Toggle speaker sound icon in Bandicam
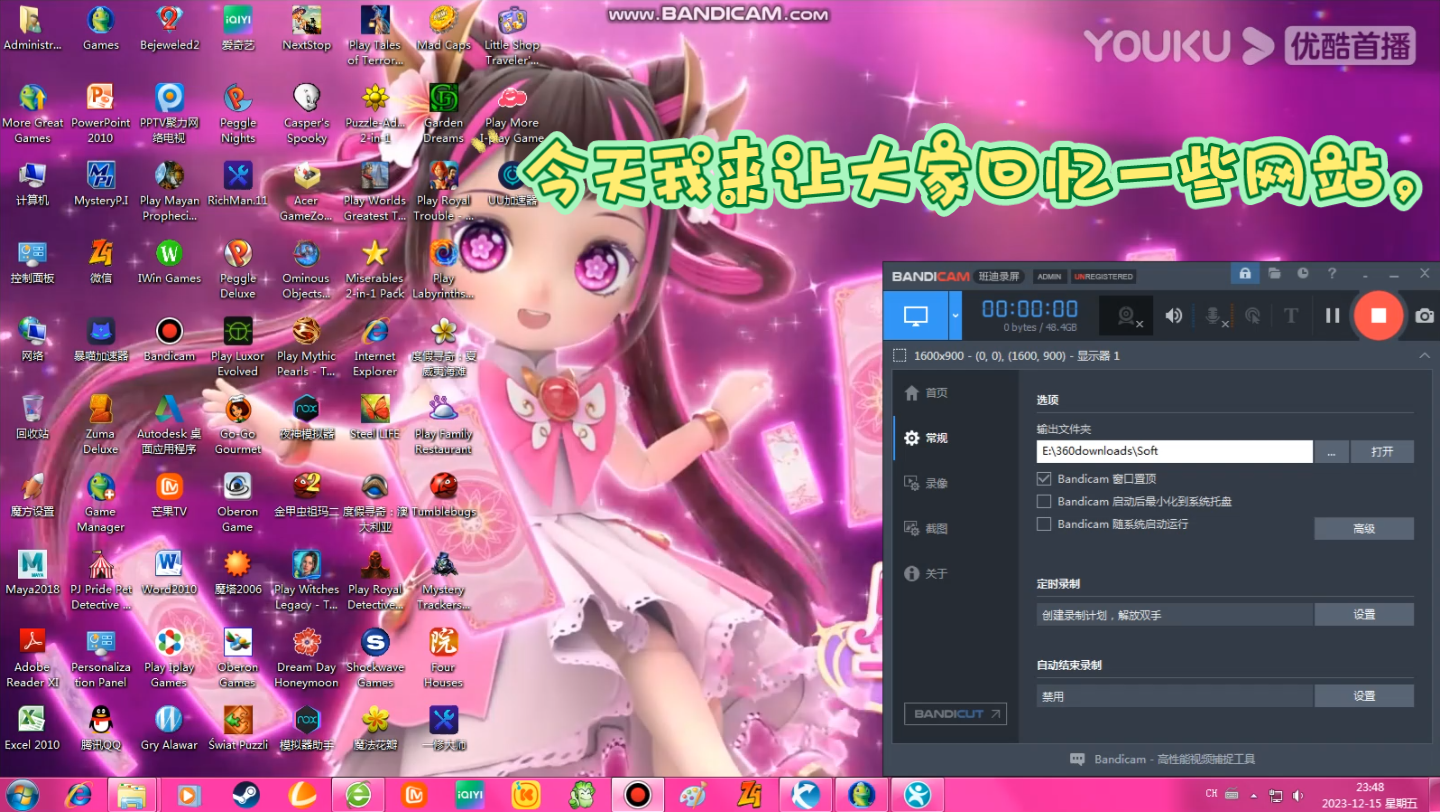The width and height of the screenshot is (1440, 812). [1174, 316]
